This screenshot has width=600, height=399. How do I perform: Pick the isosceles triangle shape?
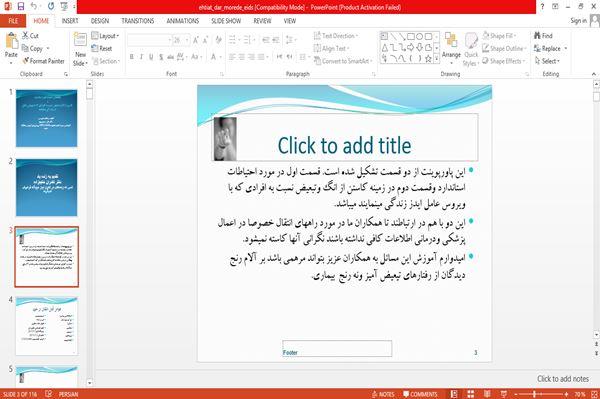(385, 48)
